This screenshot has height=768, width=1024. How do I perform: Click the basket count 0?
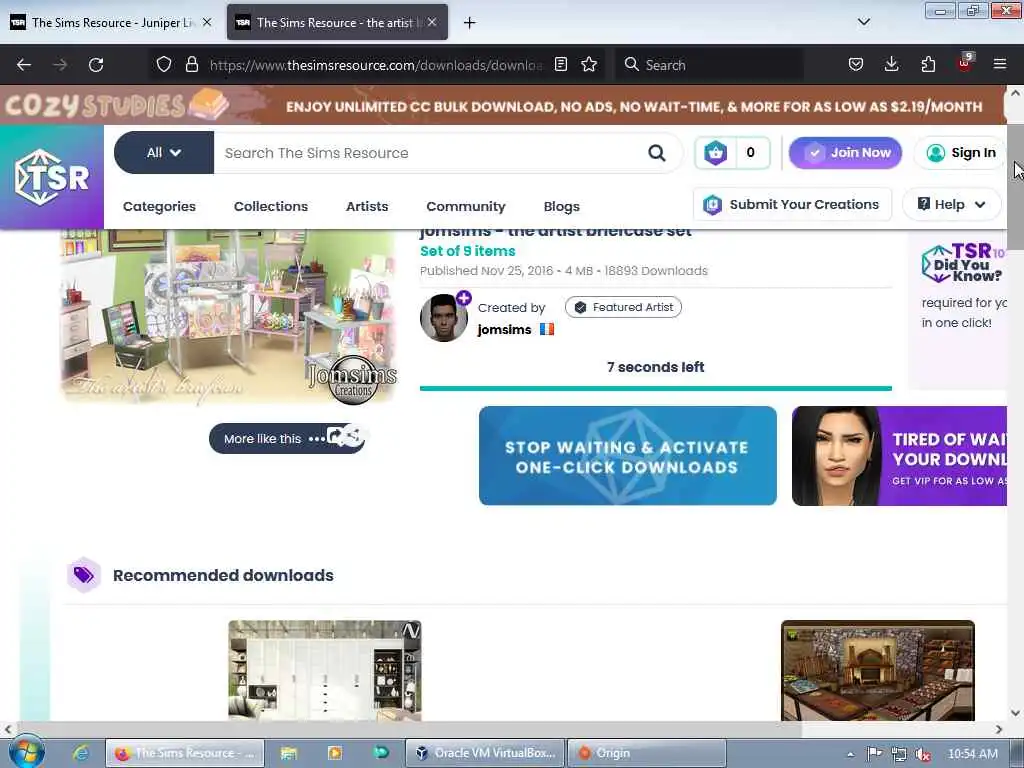pos(750,153)
